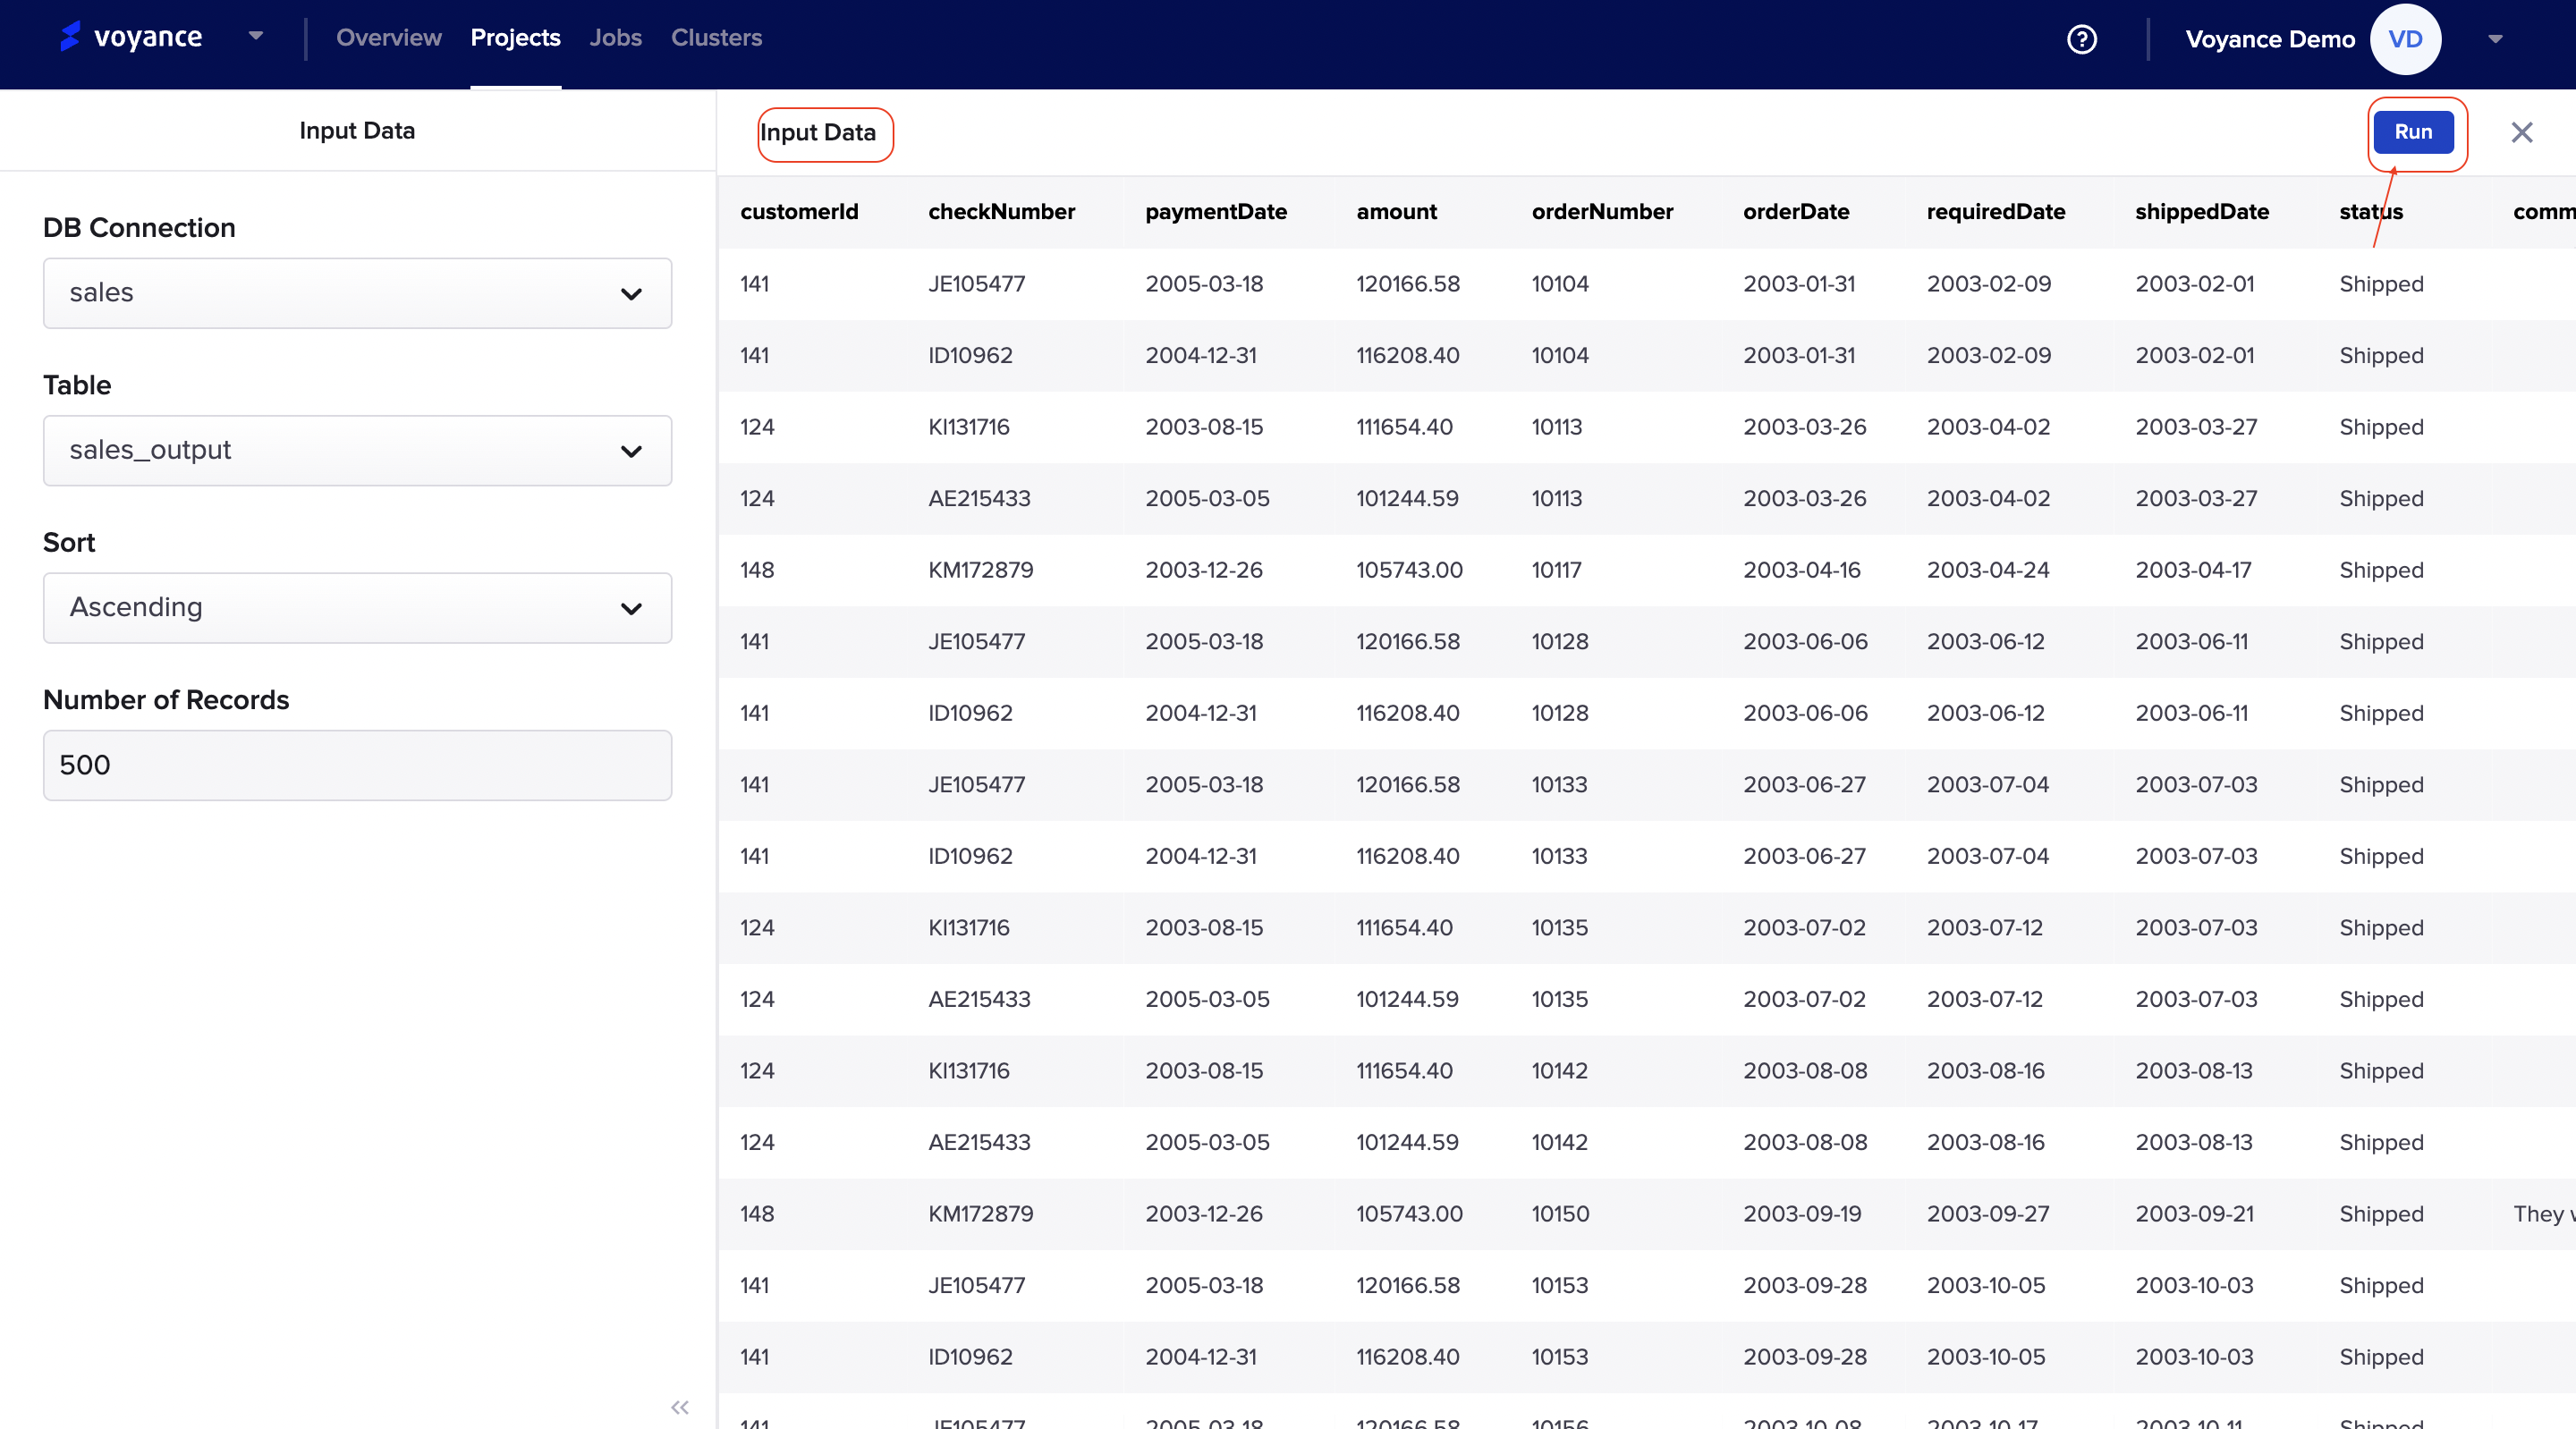Switch to the Jobs tab

coord(615,37)
